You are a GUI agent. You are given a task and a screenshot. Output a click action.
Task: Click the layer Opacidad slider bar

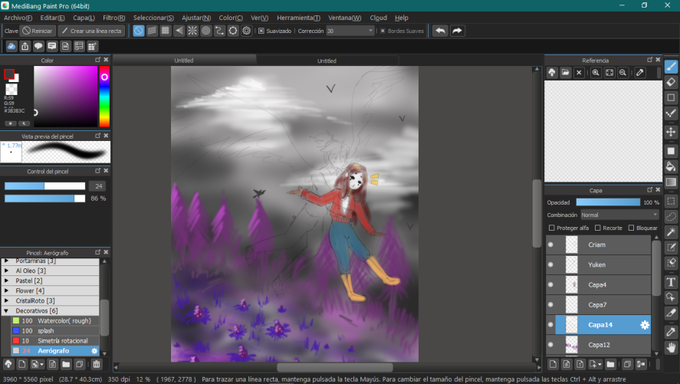608,202
